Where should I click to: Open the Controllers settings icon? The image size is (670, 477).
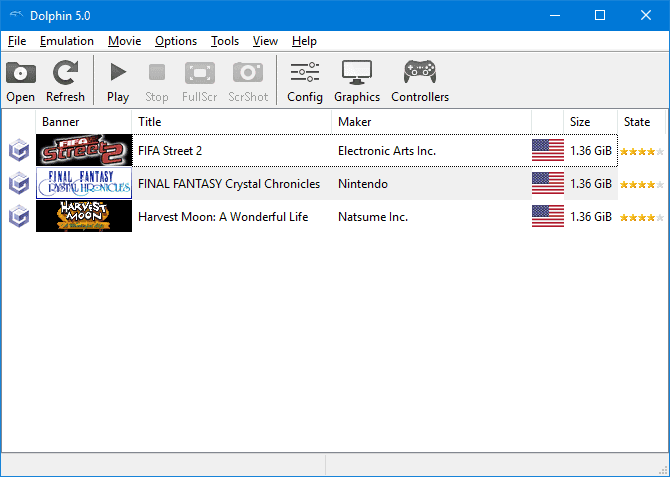(x=420, y=80)
